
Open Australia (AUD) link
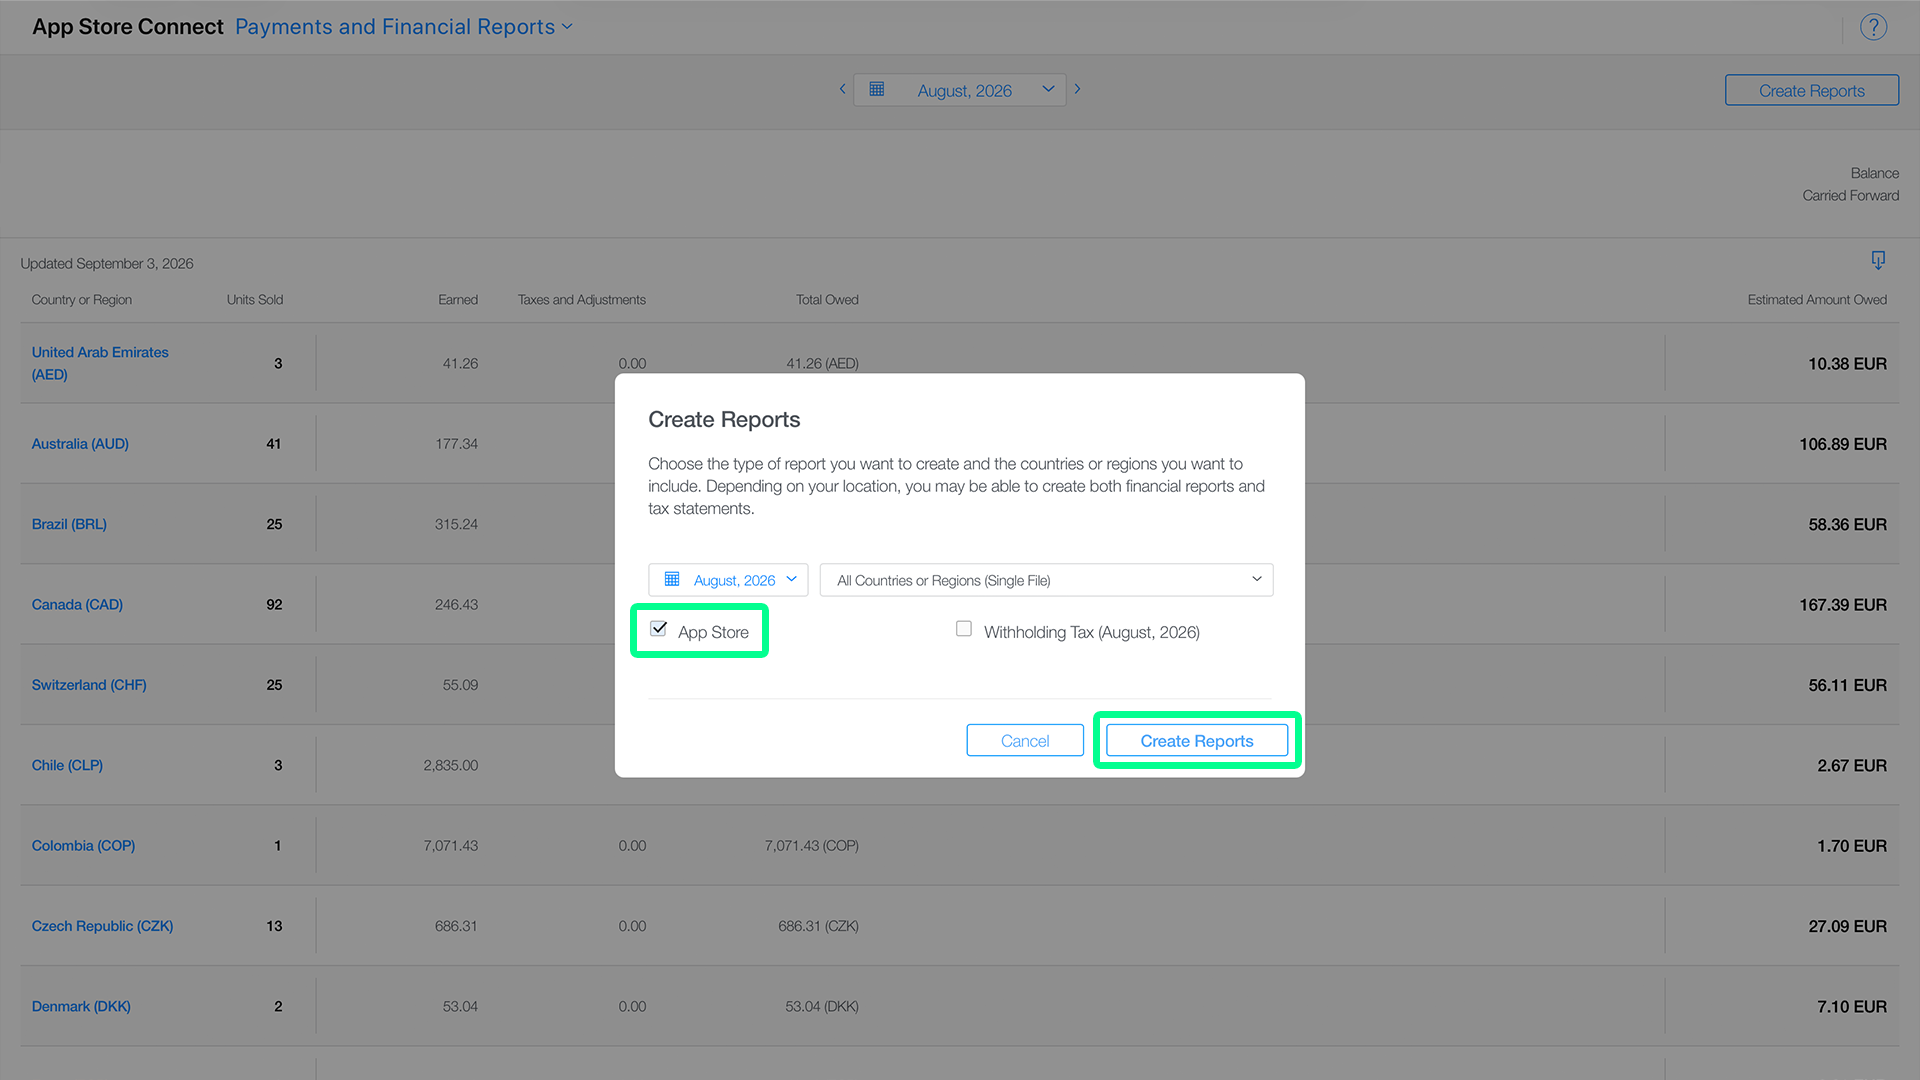pyautogui.click(x=80, y=444)
